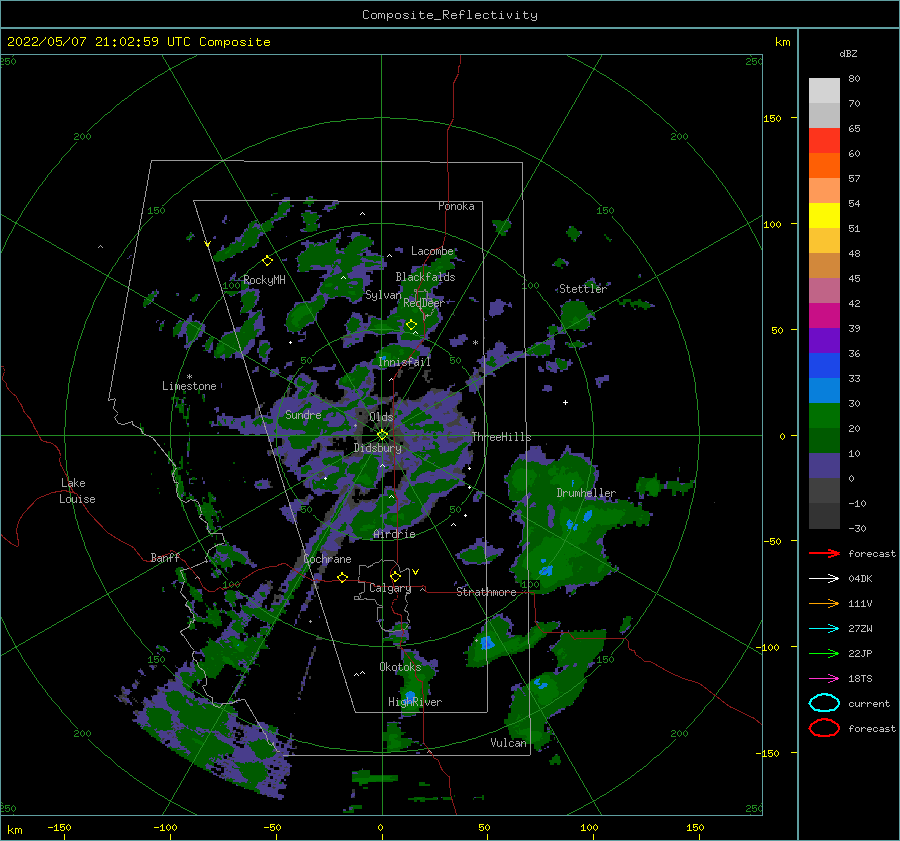Click the Sundre town label
The height and width of the screenshot is (841, 900).
coord(303,414)
